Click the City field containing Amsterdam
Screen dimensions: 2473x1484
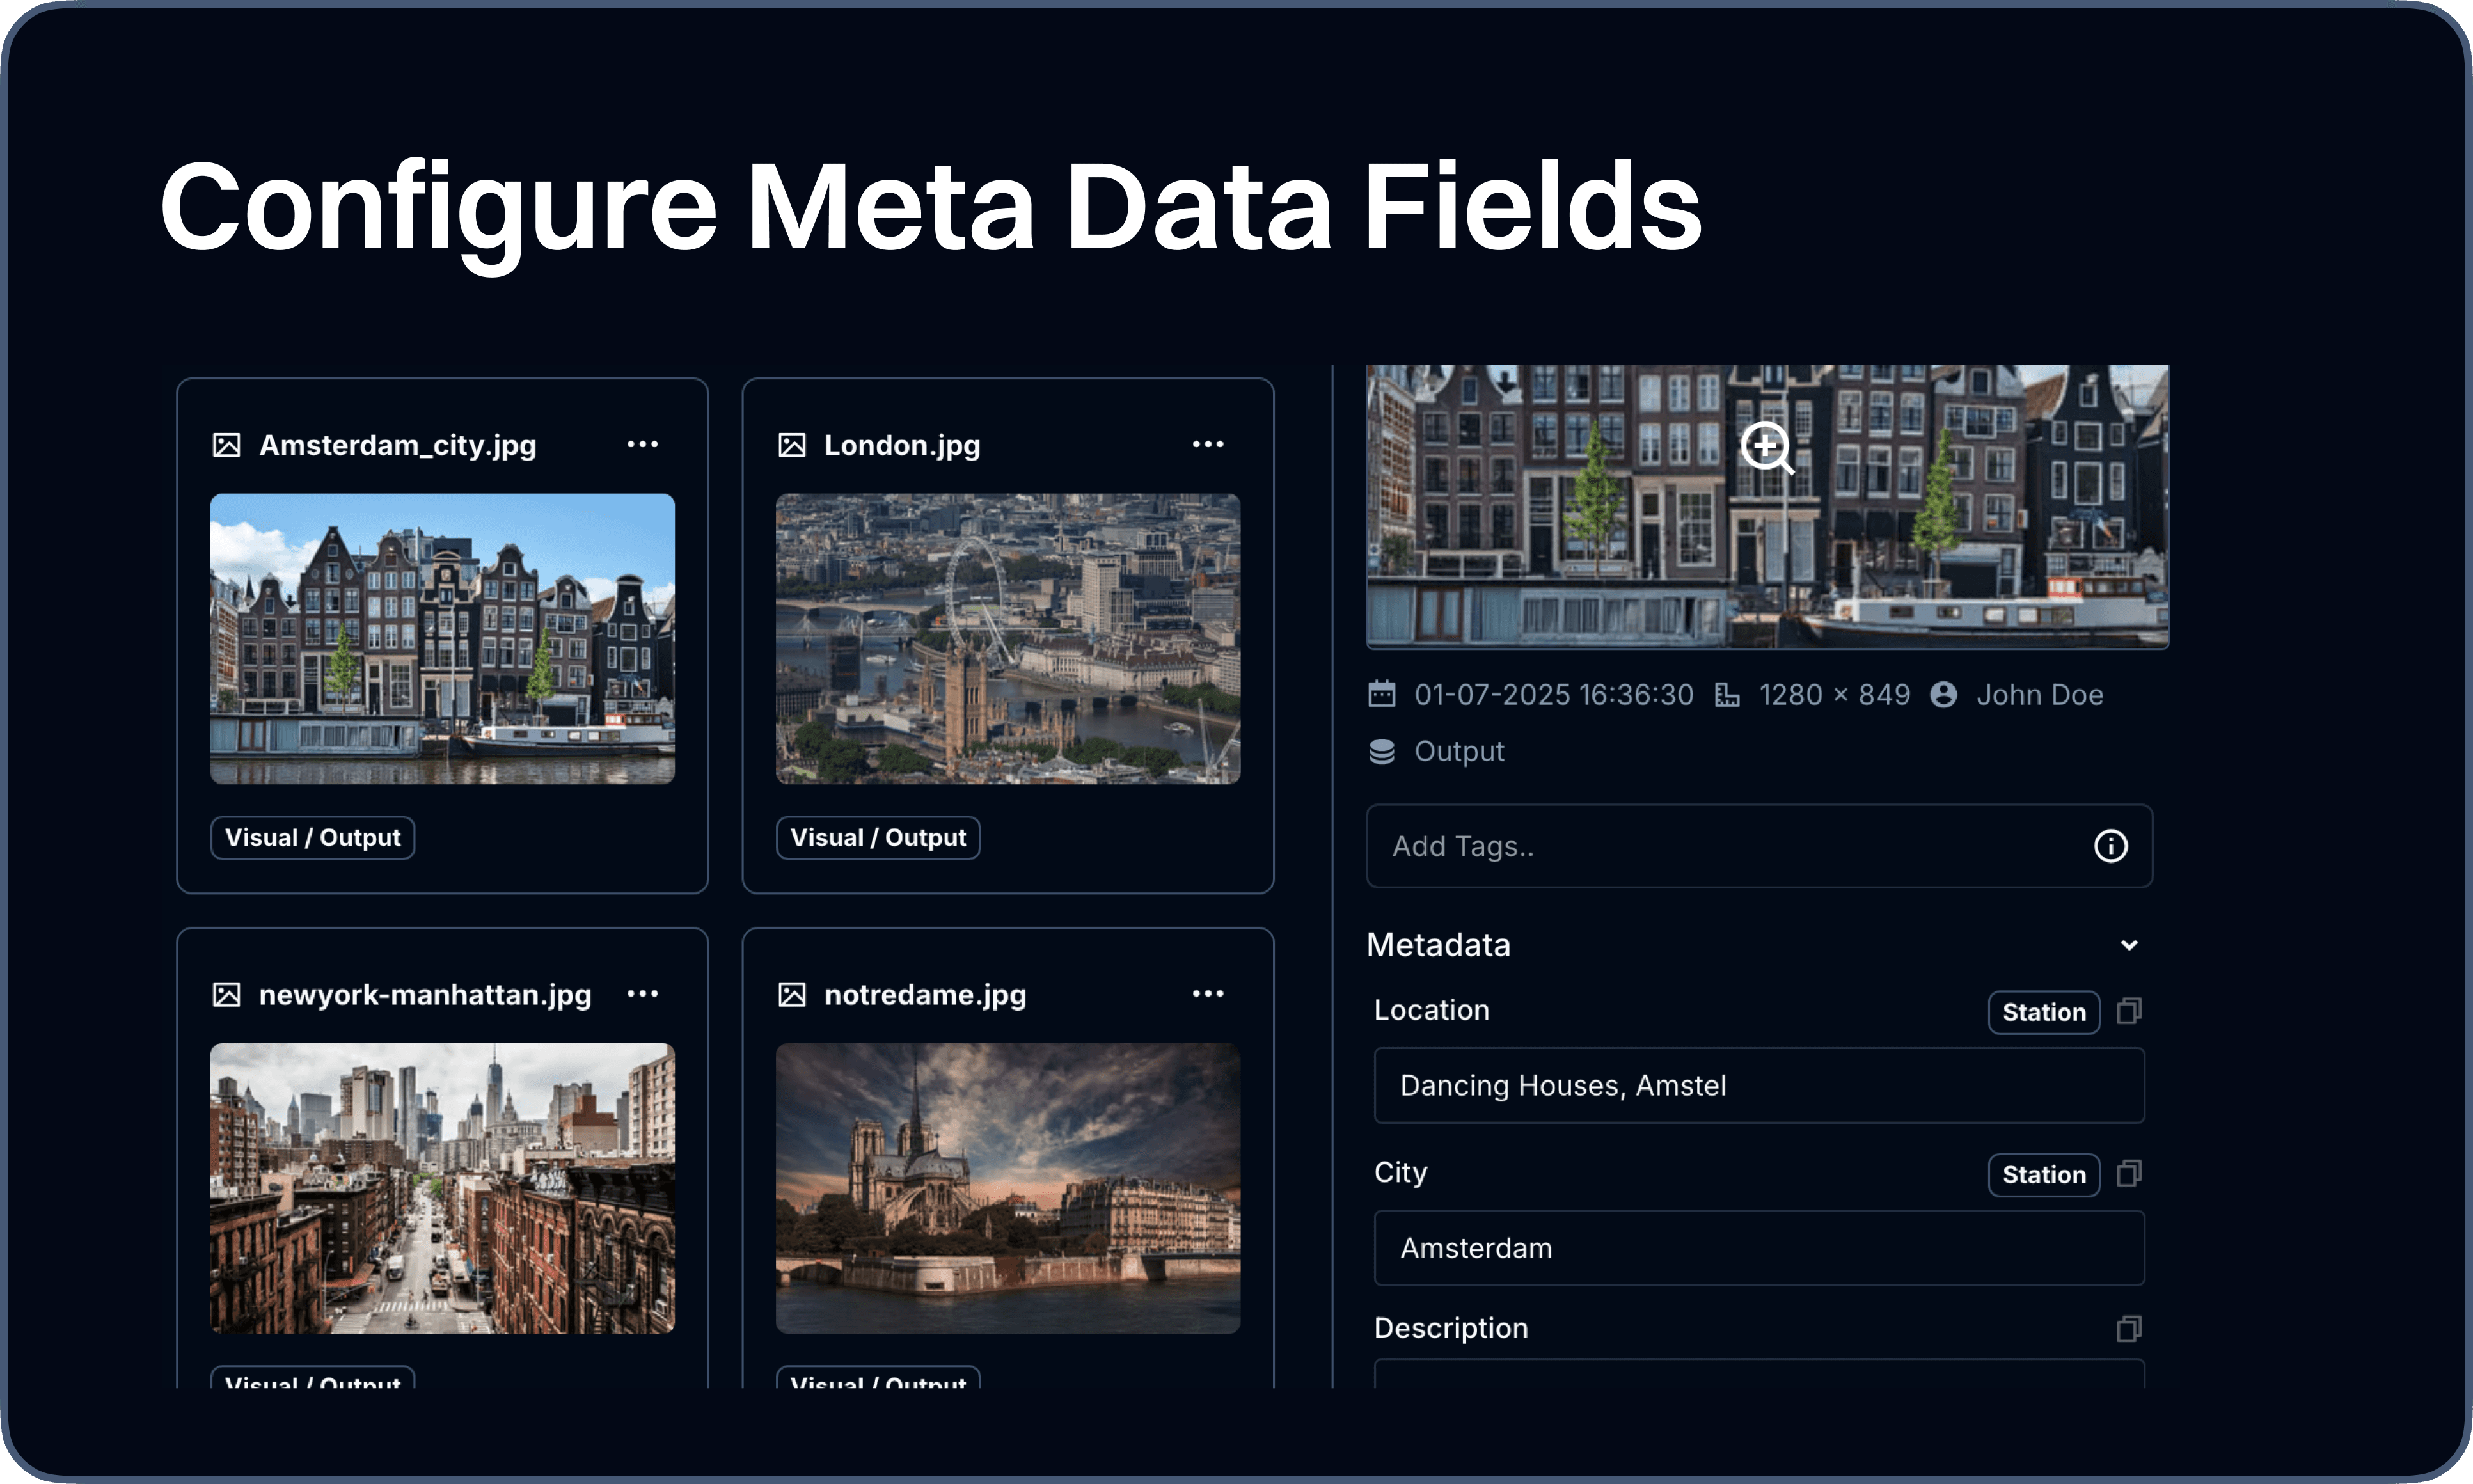tap(1758, 1248)
